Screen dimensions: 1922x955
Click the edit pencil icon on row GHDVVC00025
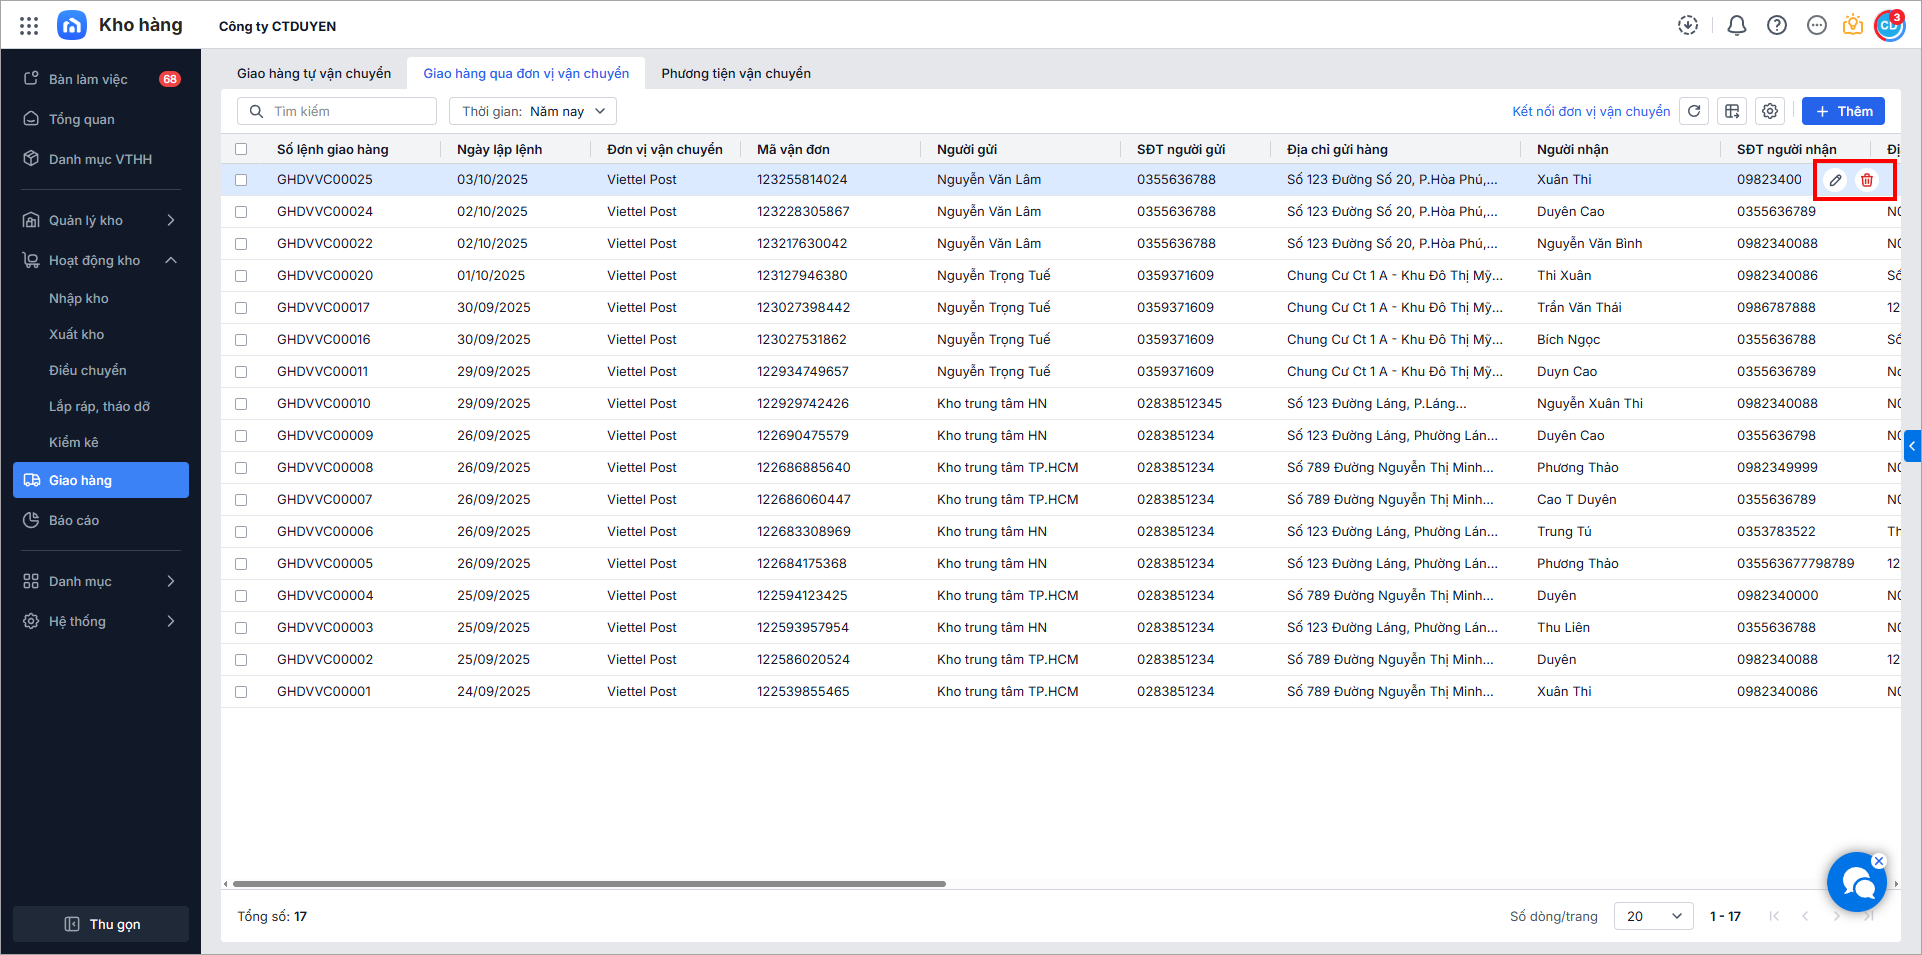[x=1835, y=180]
